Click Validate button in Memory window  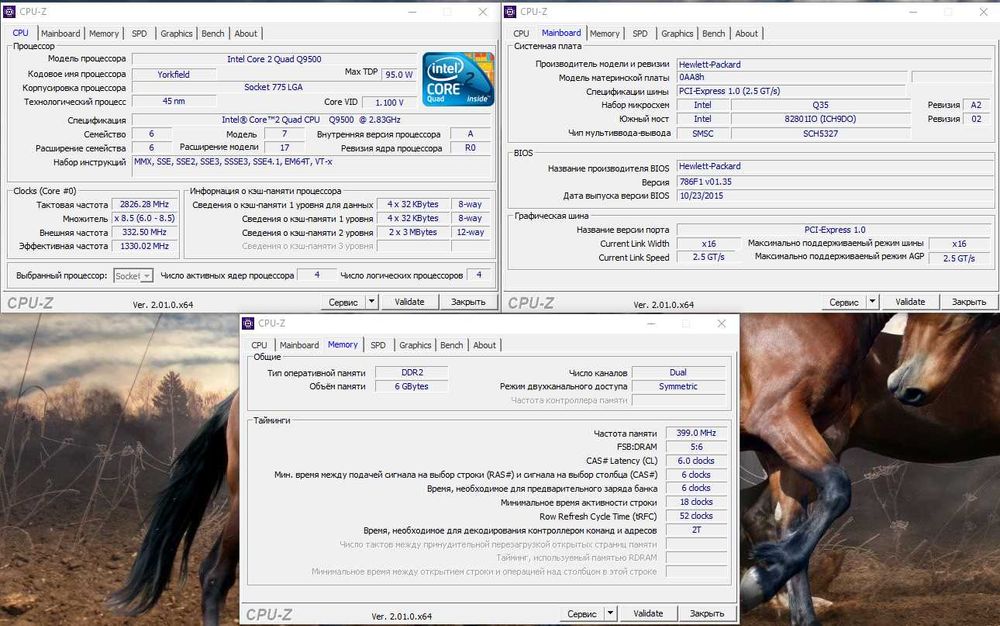tap(648, 613)
